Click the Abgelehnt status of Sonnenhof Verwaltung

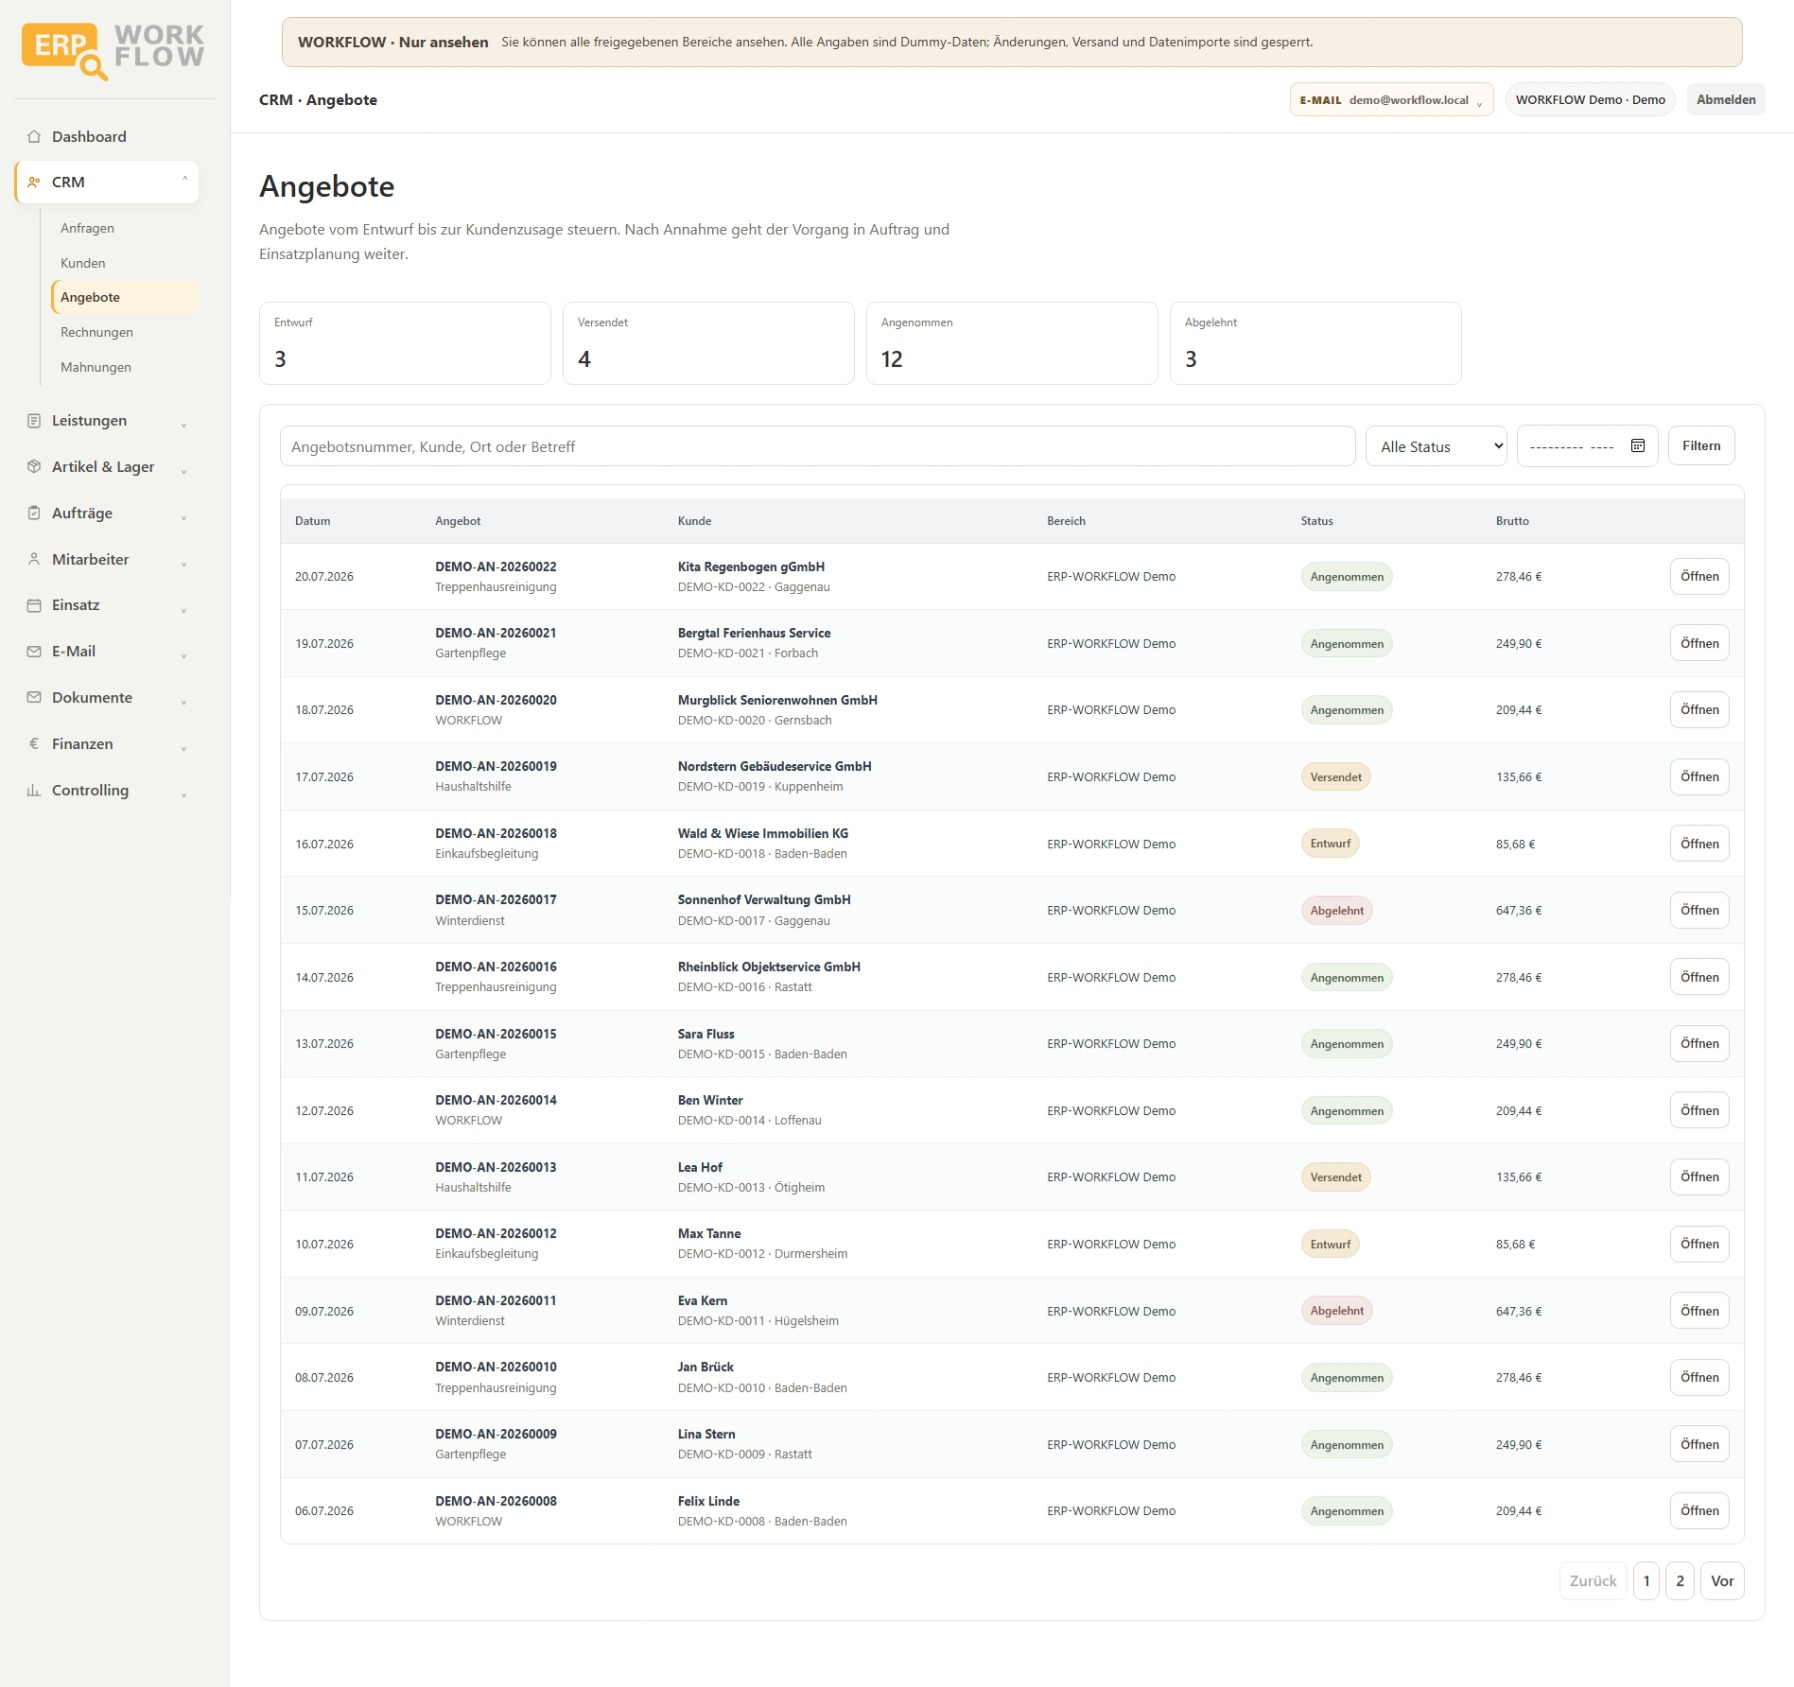point(1337,911)
